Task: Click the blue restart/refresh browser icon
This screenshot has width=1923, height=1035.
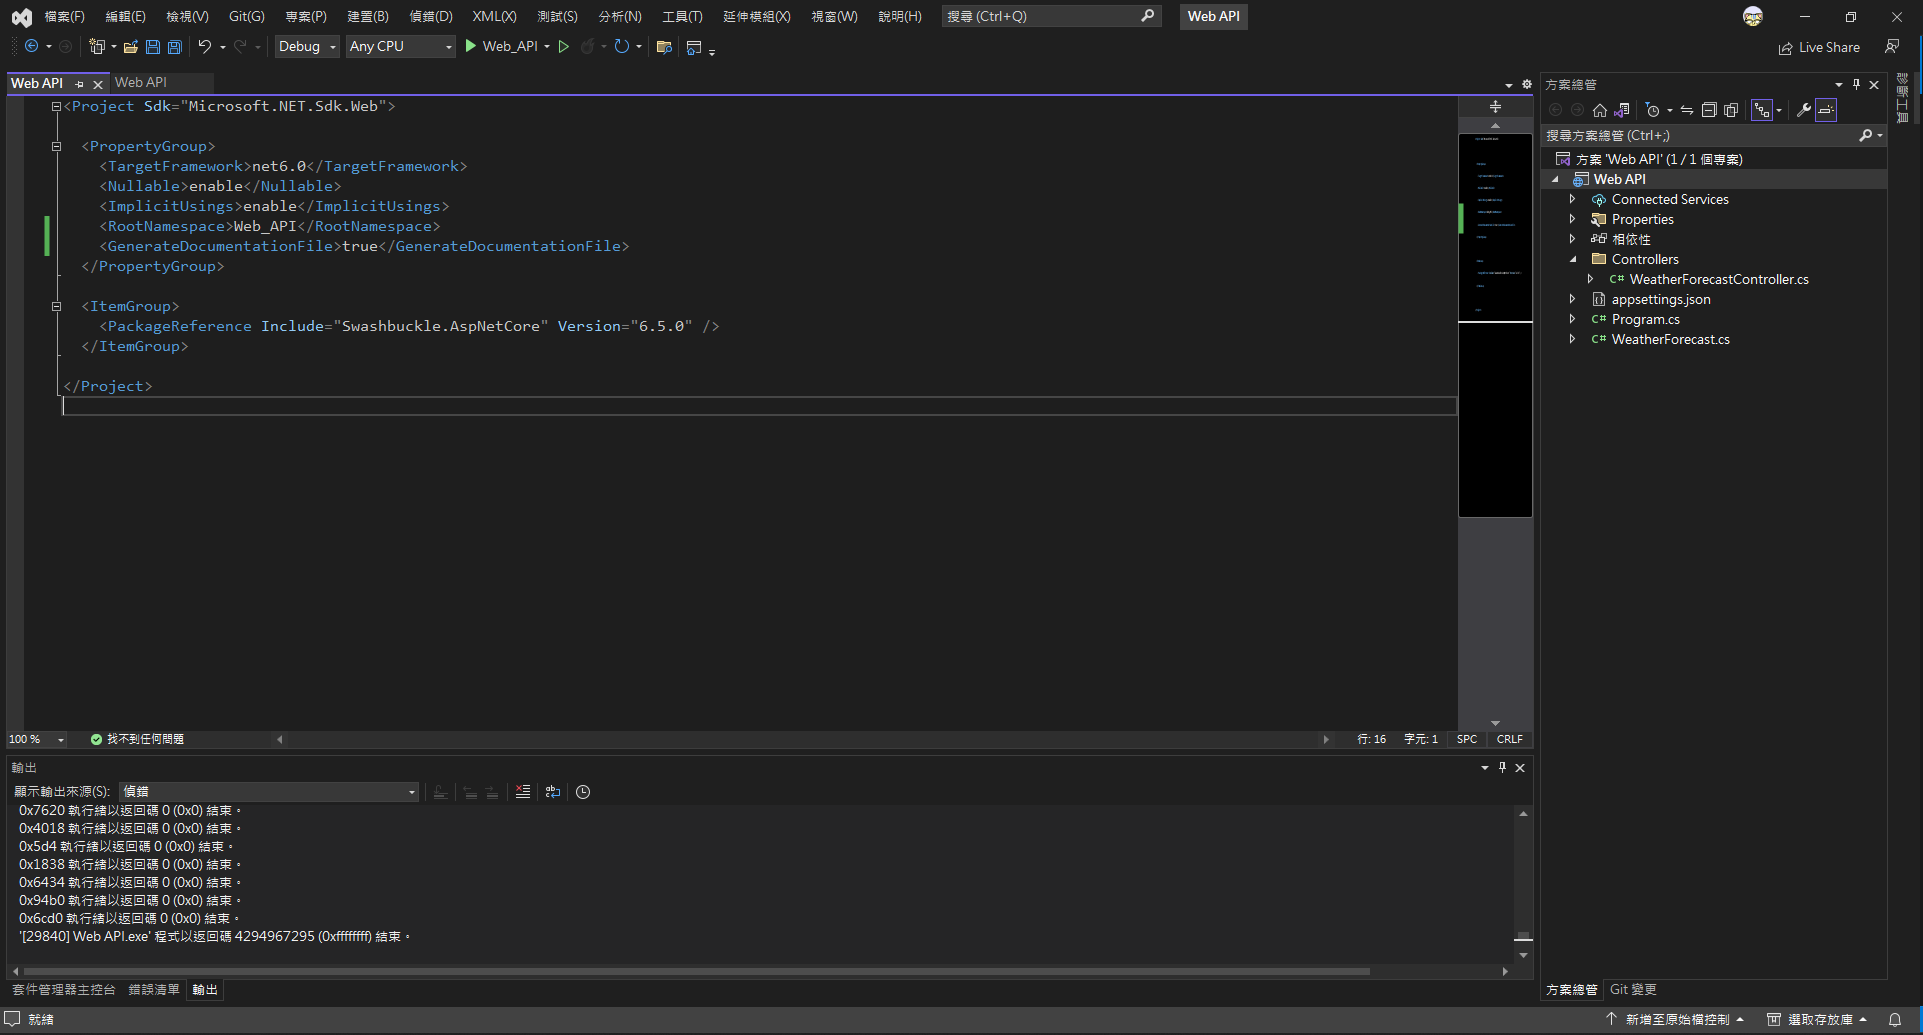Action: point(622,46)
